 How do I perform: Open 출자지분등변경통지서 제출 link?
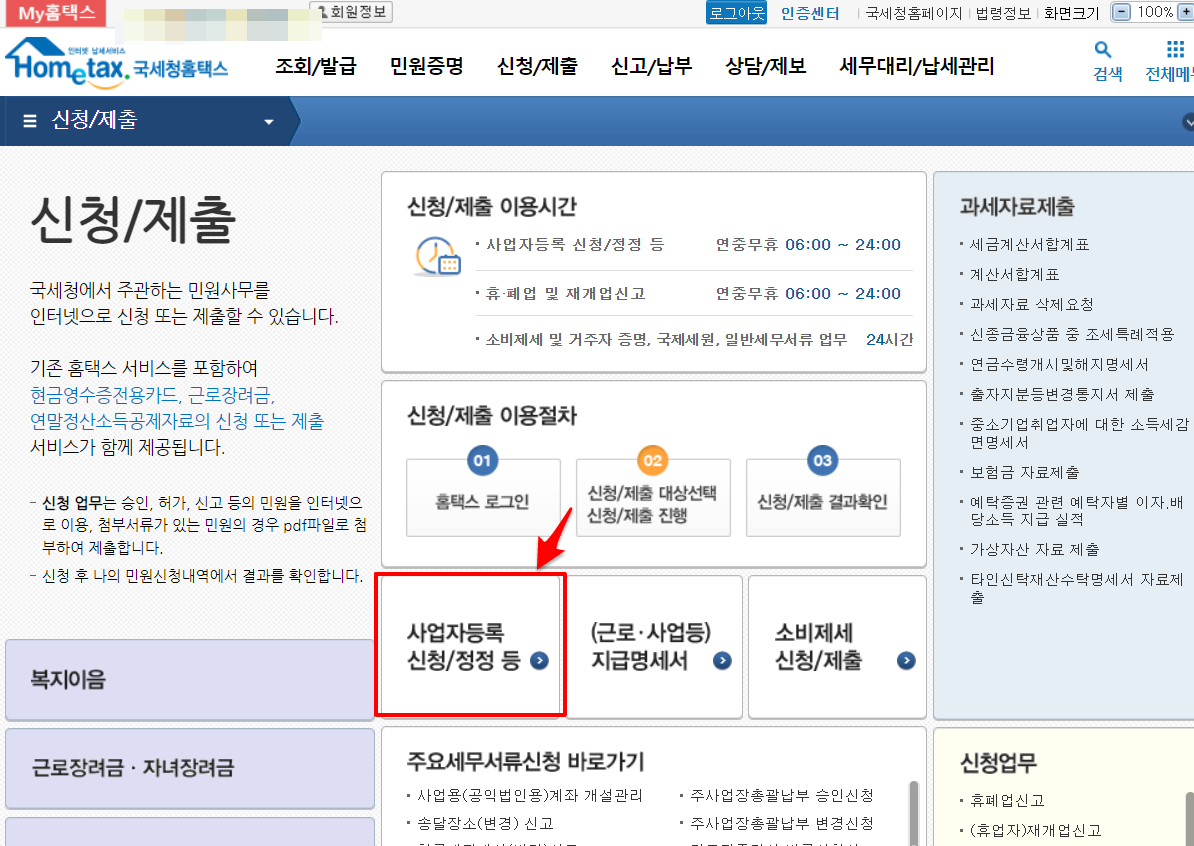pyautogui.click(x=1062, y=394)
